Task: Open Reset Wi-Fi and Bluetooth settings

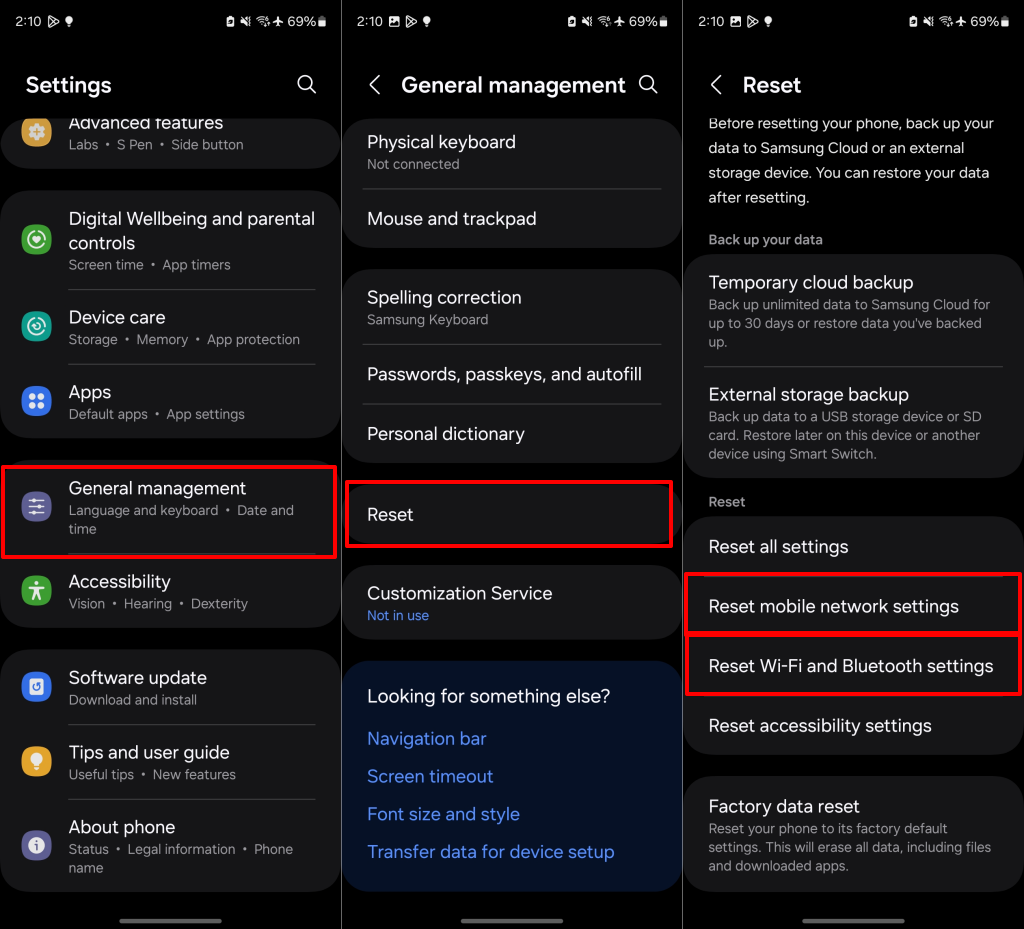Action: [852, 665]
